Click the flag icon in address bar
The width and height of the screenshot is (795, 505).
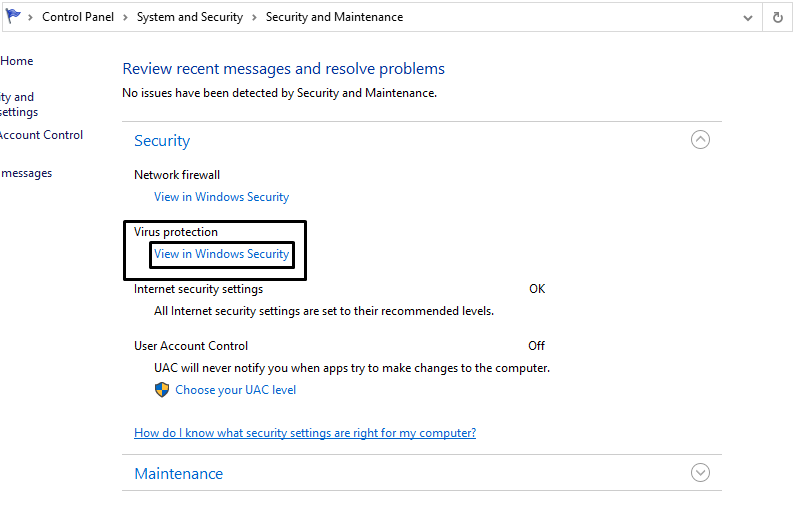pos(13,16)
